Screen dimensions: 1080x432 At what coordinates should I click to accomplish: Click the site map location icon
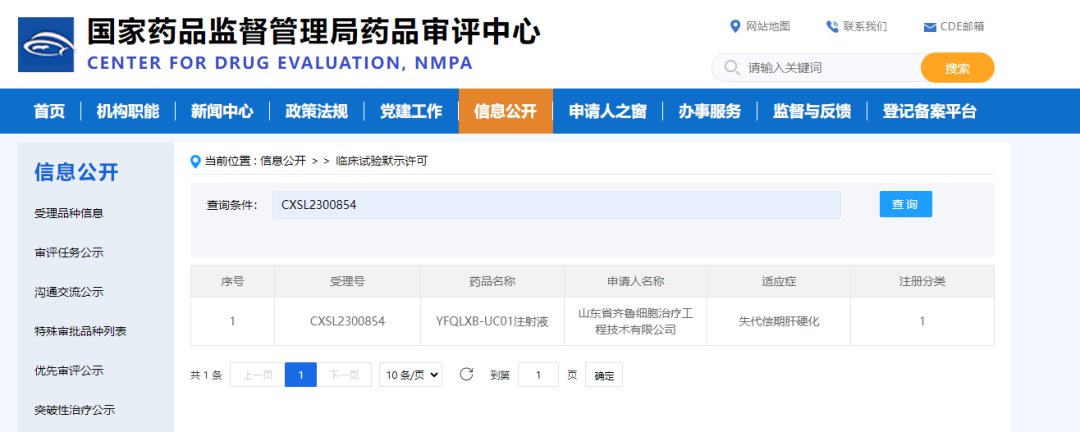pyautogui.click(x=736, y=26)
